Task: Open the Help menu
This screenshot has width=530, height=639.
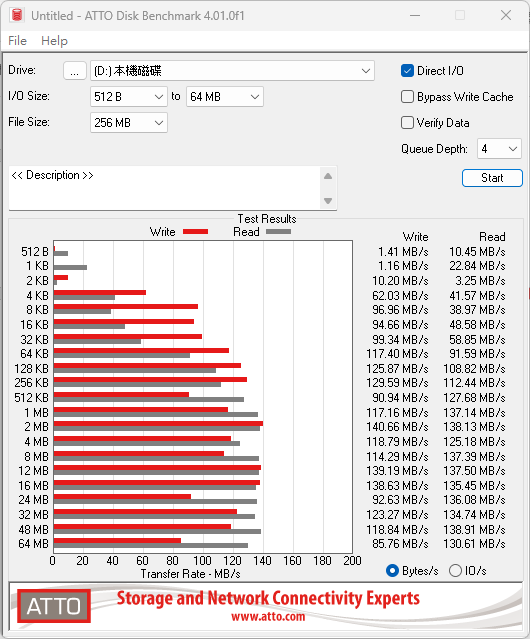Action: [54, 41]
